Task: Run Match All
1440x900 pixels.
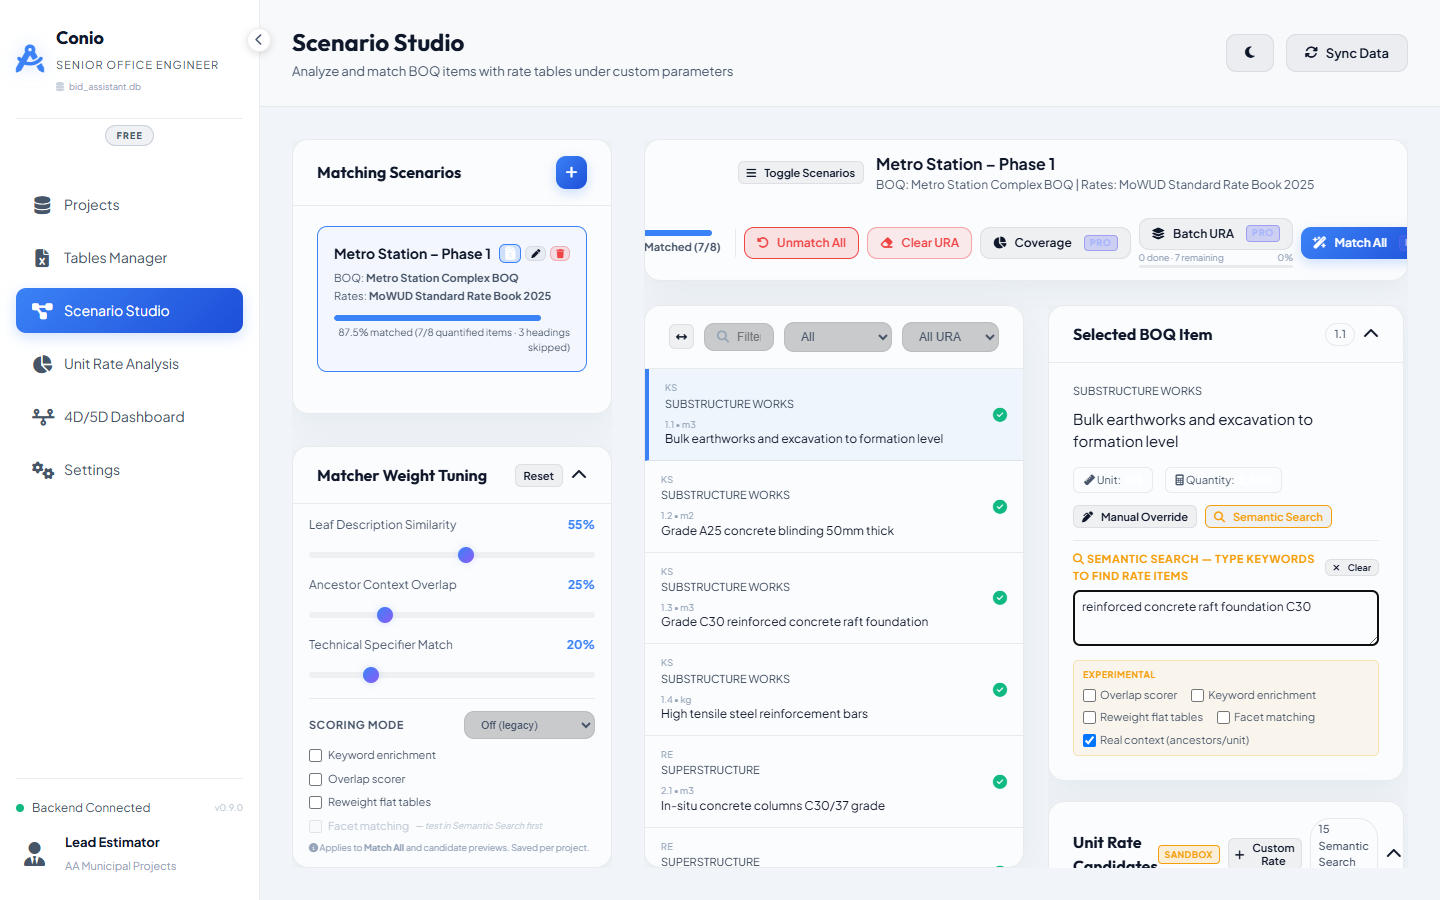Action: coord(1353,243)
